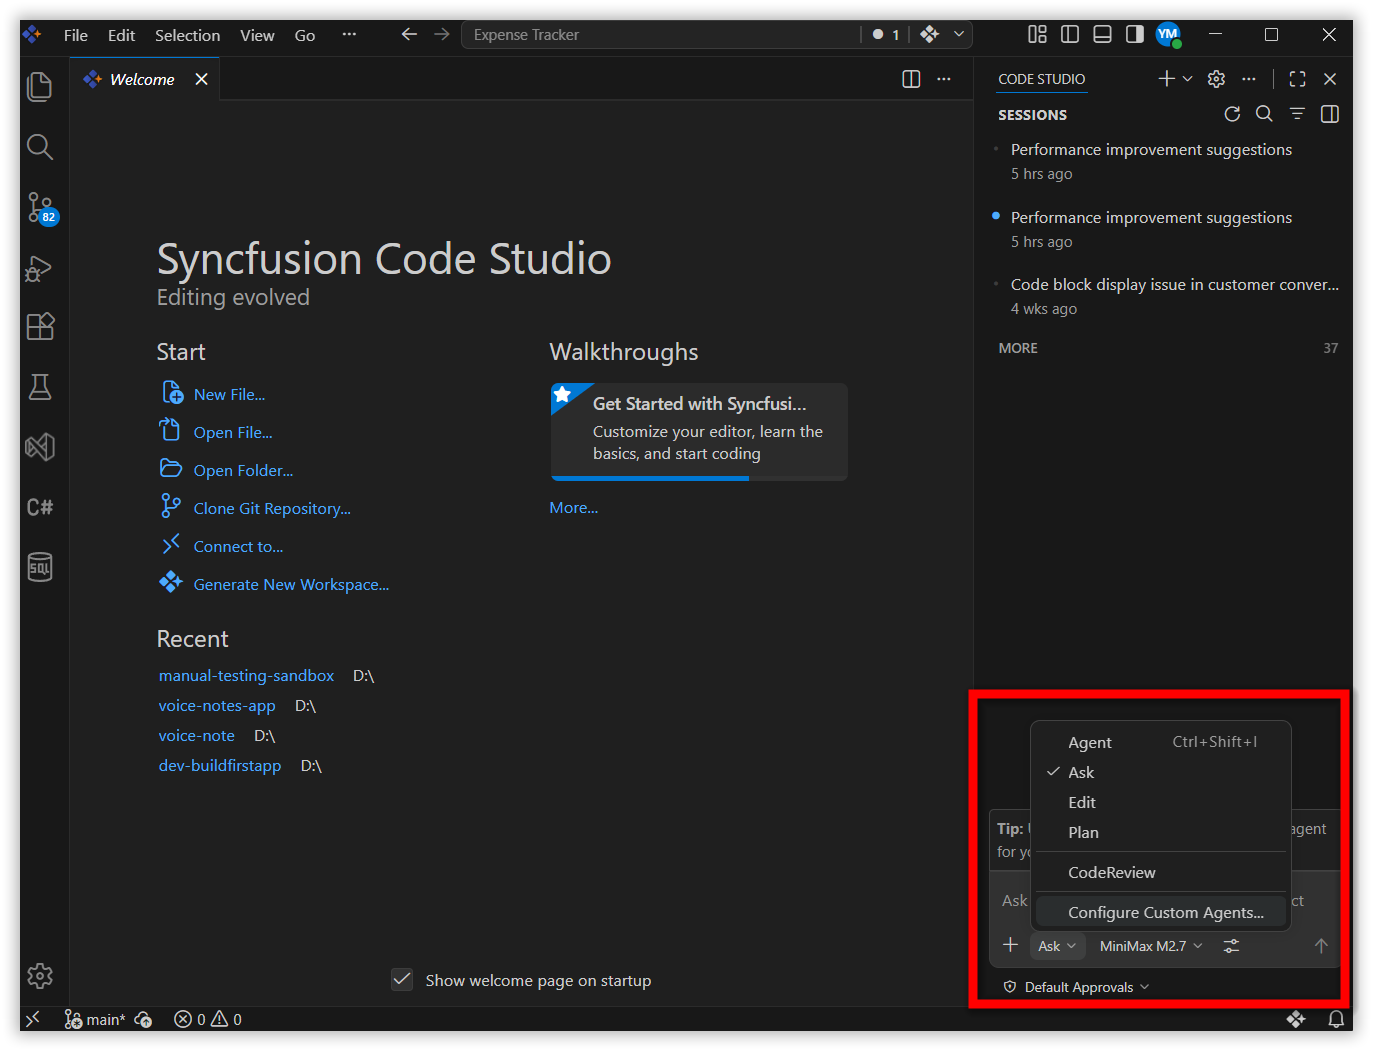Open the Explorer view in activity bar

(40, 87)
